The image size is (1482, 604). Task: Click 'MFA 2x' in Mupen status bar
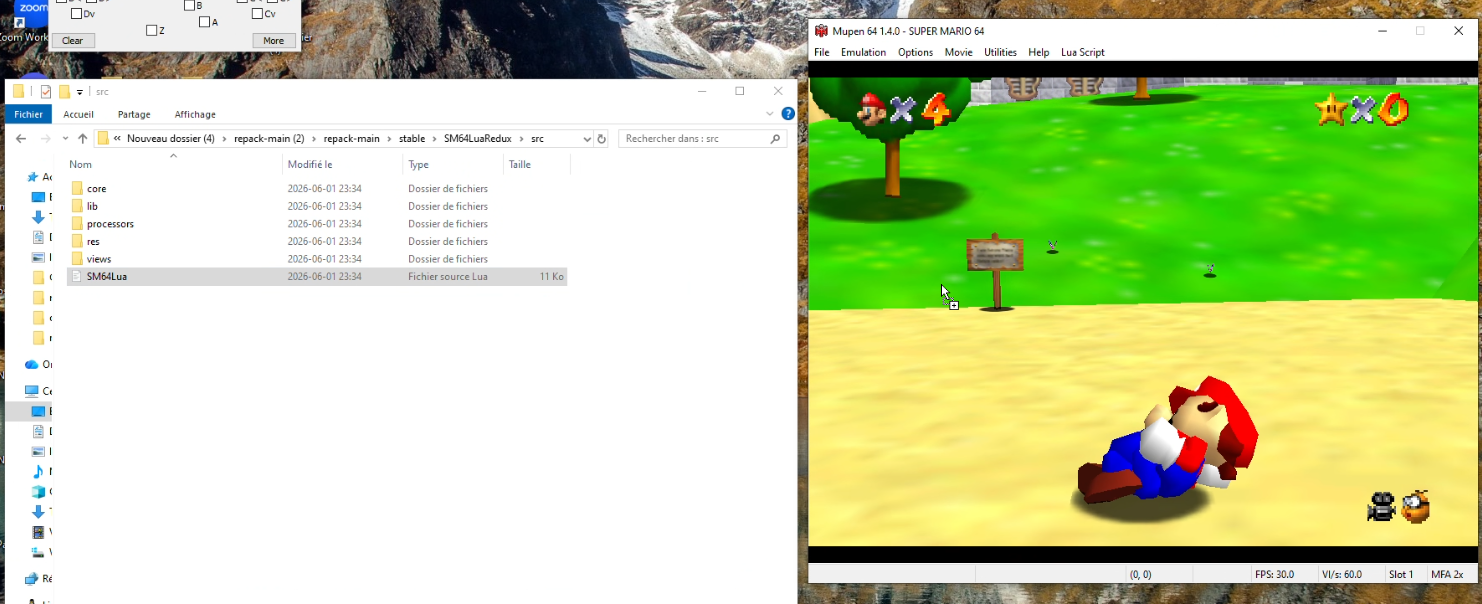click(x=1447, y=574)
